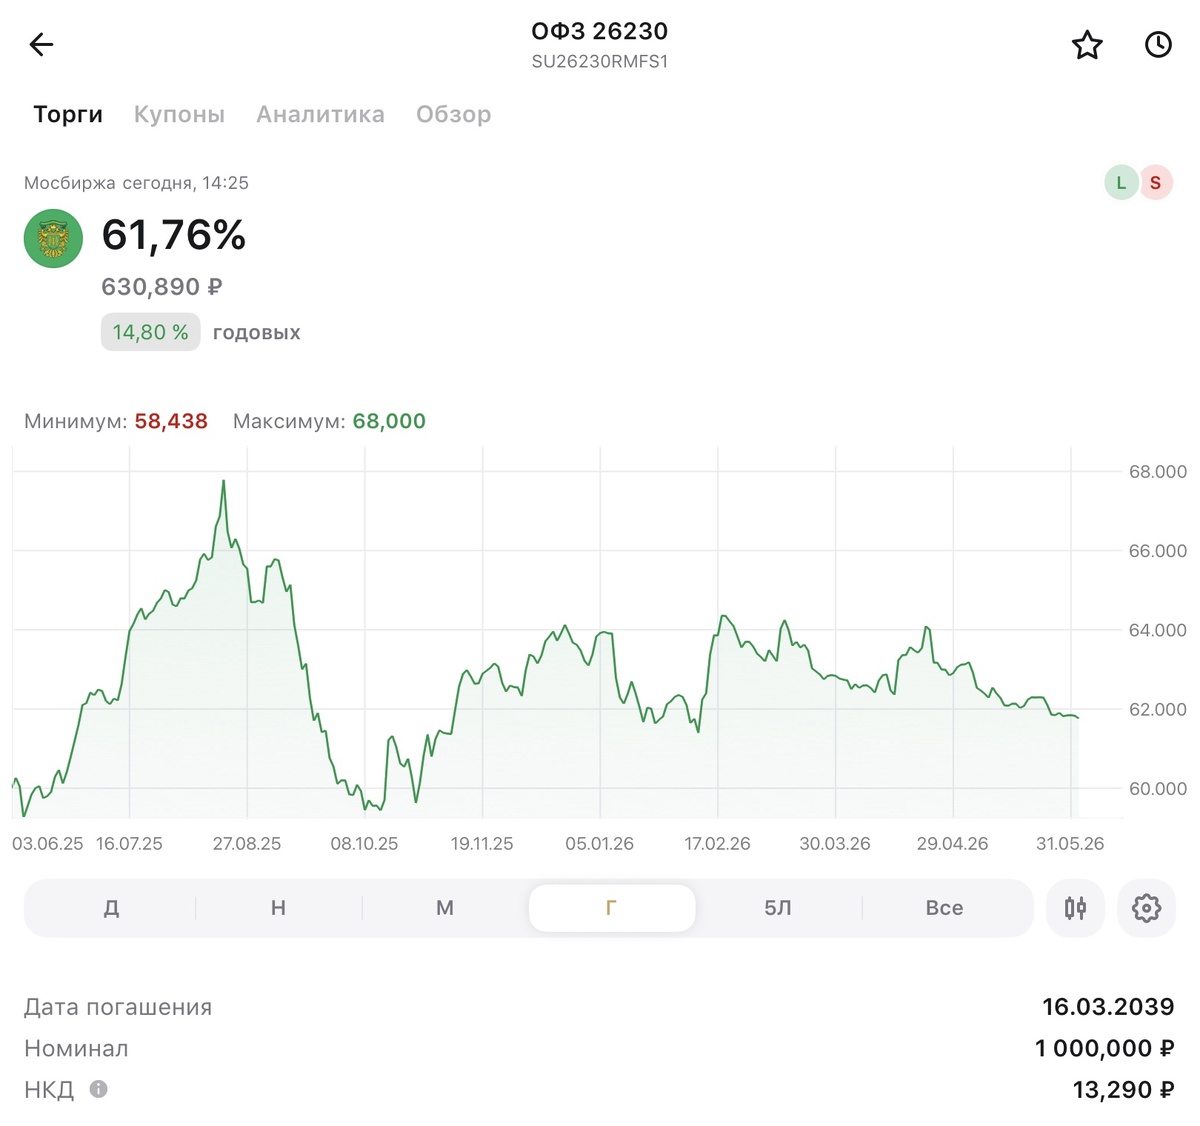1200x1126 pixels.
Task: Select the М month period
Action: click(445, 908)
